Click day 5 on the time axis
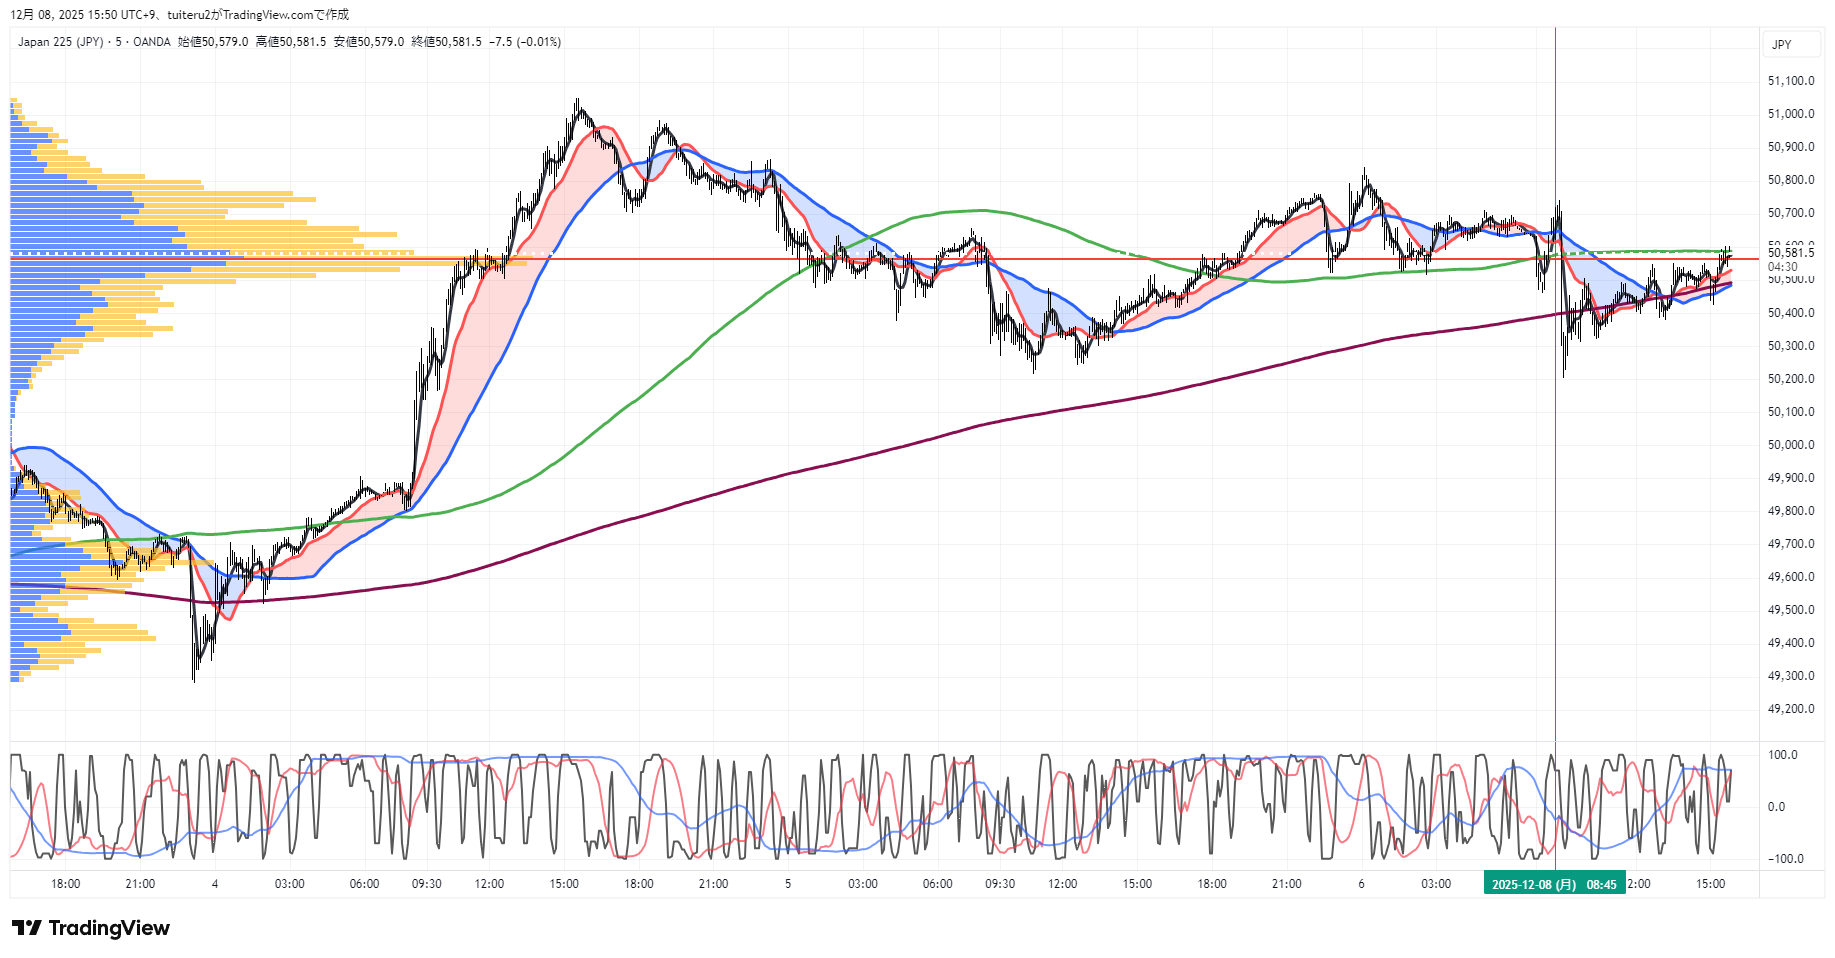This screenshot has height=958, width=1835. [788, 884]
